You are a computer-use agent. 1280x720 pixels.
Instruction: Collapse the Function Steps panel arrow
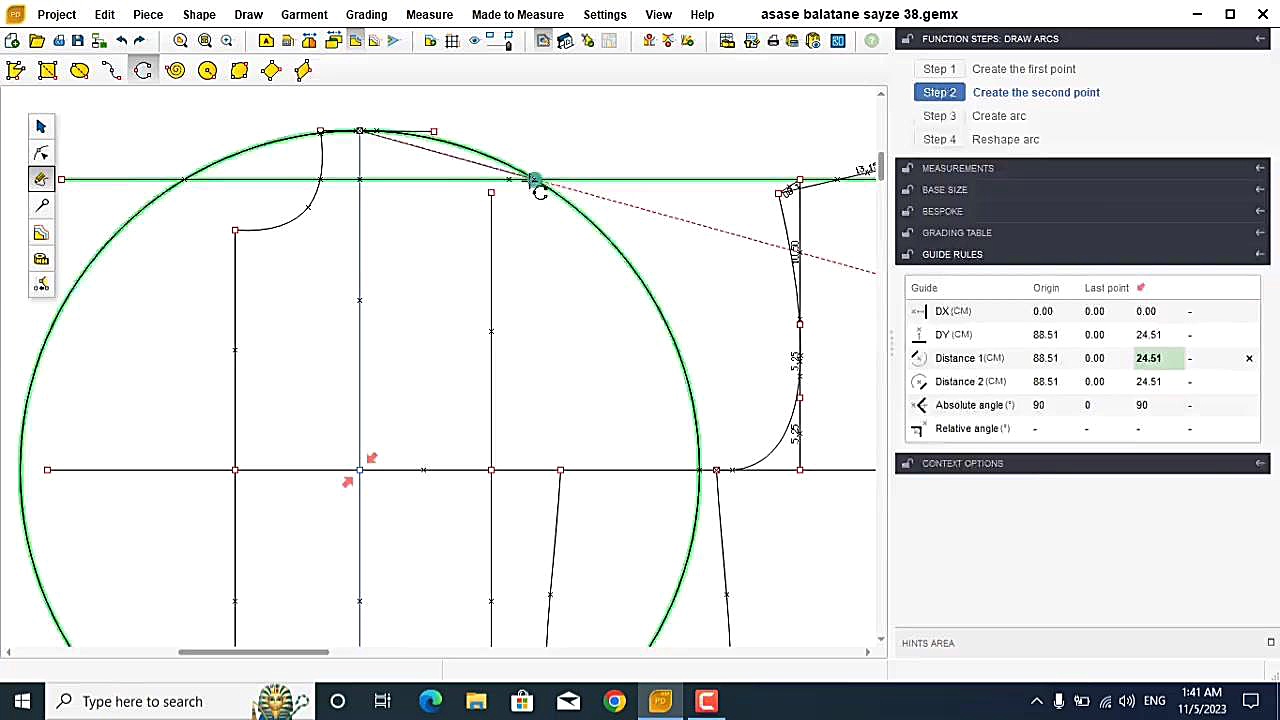[x=1260, y=39]
